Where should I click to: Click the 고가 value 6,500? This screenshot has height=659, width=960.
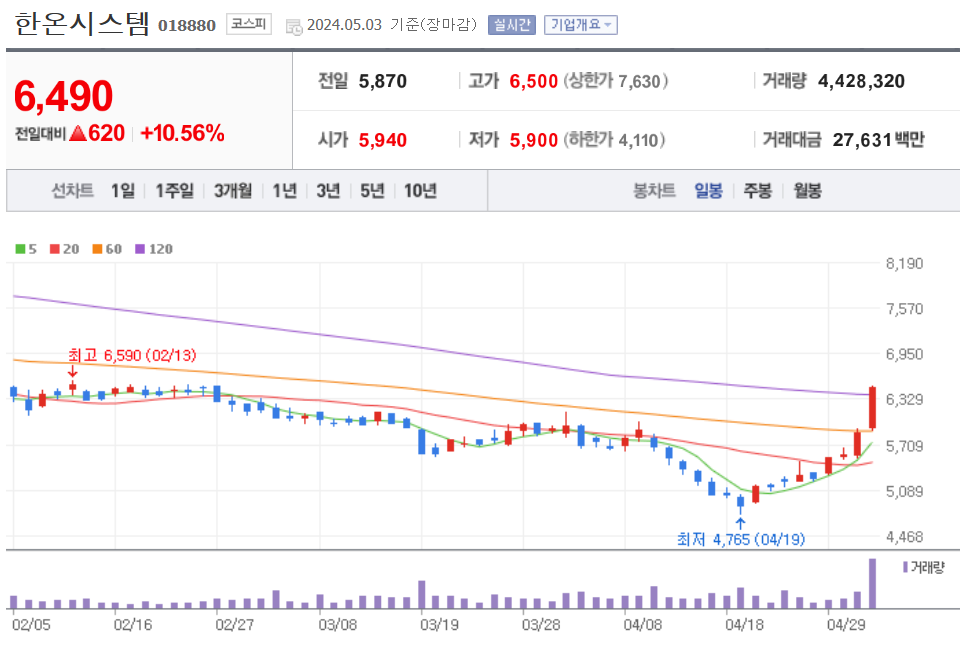coord(534,81)
